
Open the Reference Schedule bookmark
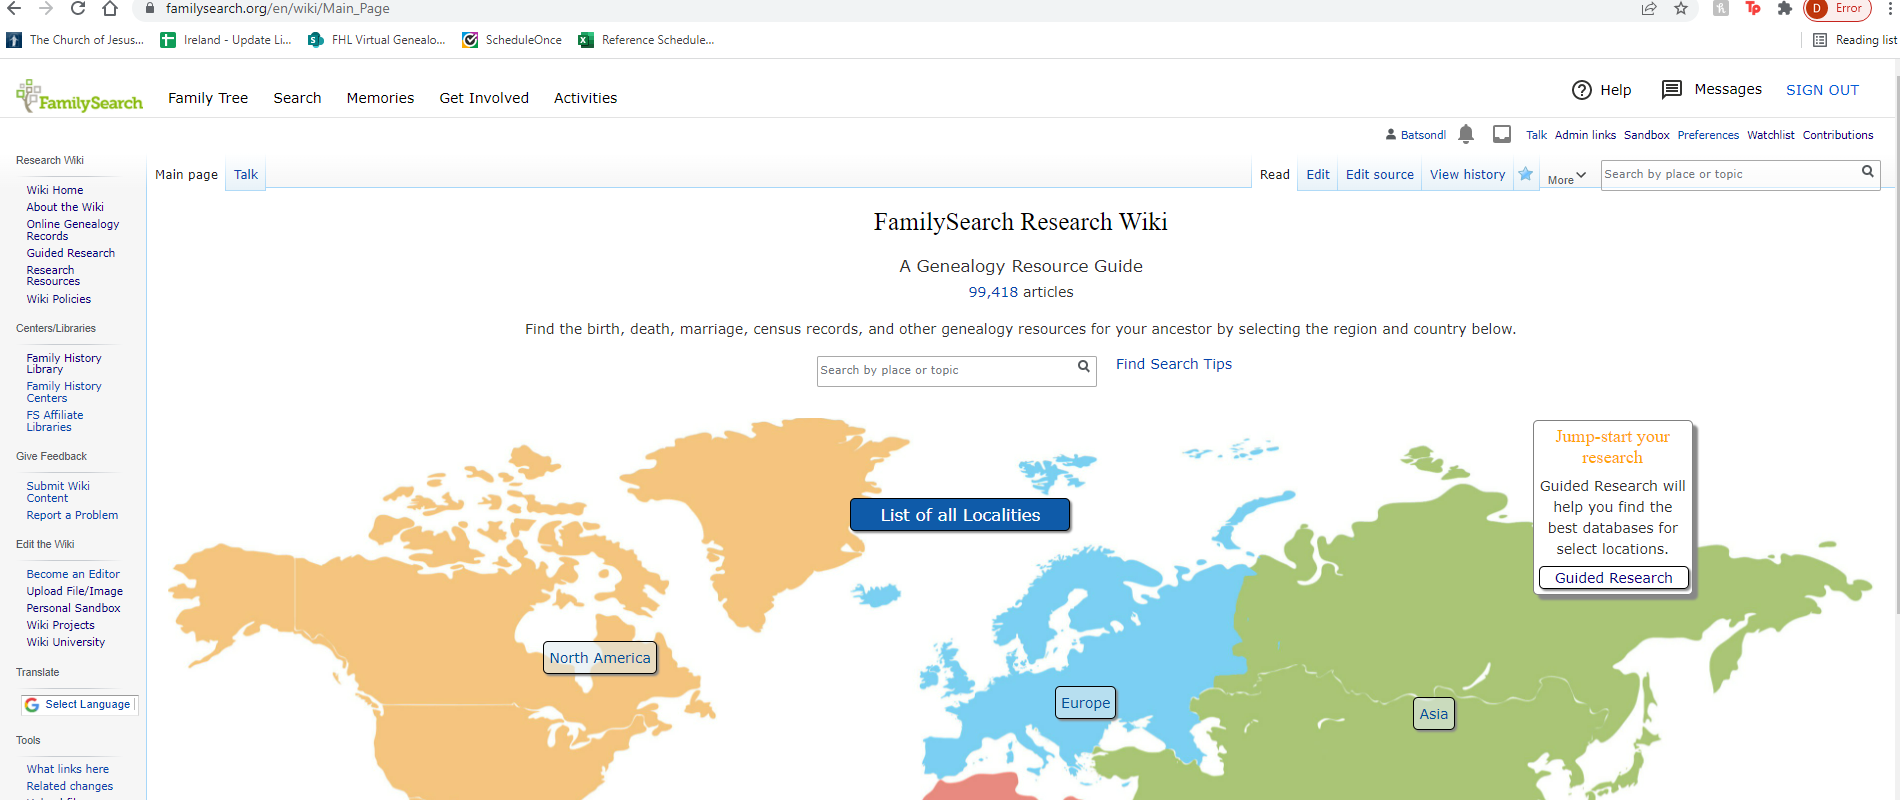[646, 40]
